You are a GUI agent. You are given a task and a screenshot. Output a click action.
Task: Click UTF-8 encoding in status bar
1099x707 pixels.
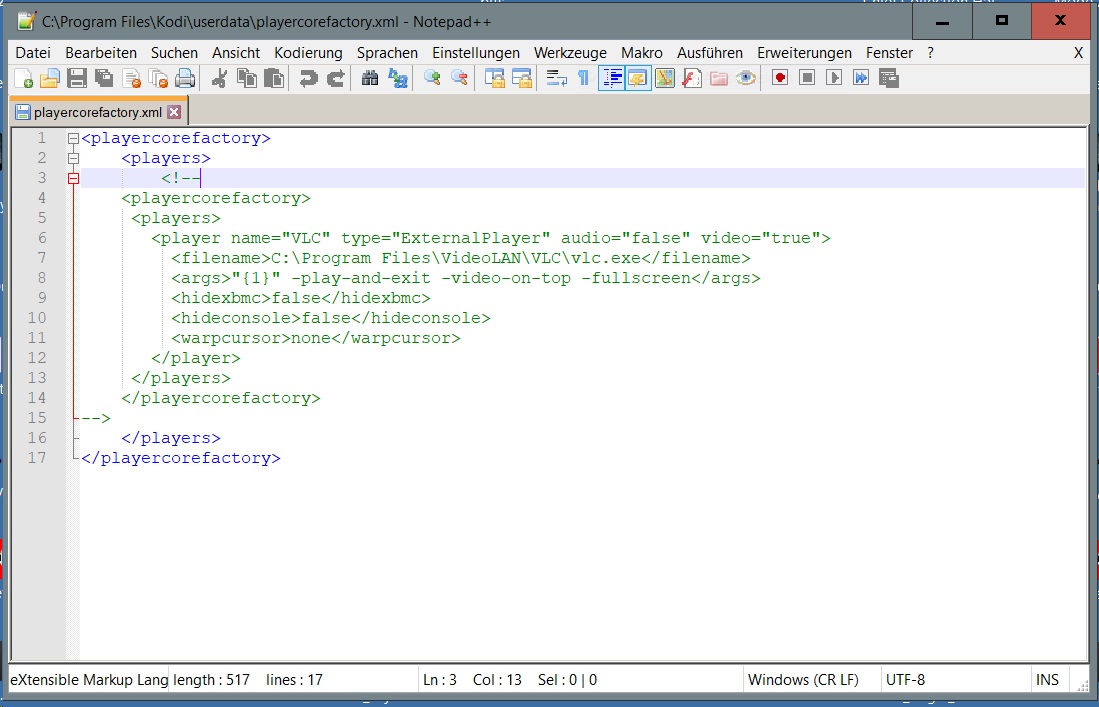[906, 680]
